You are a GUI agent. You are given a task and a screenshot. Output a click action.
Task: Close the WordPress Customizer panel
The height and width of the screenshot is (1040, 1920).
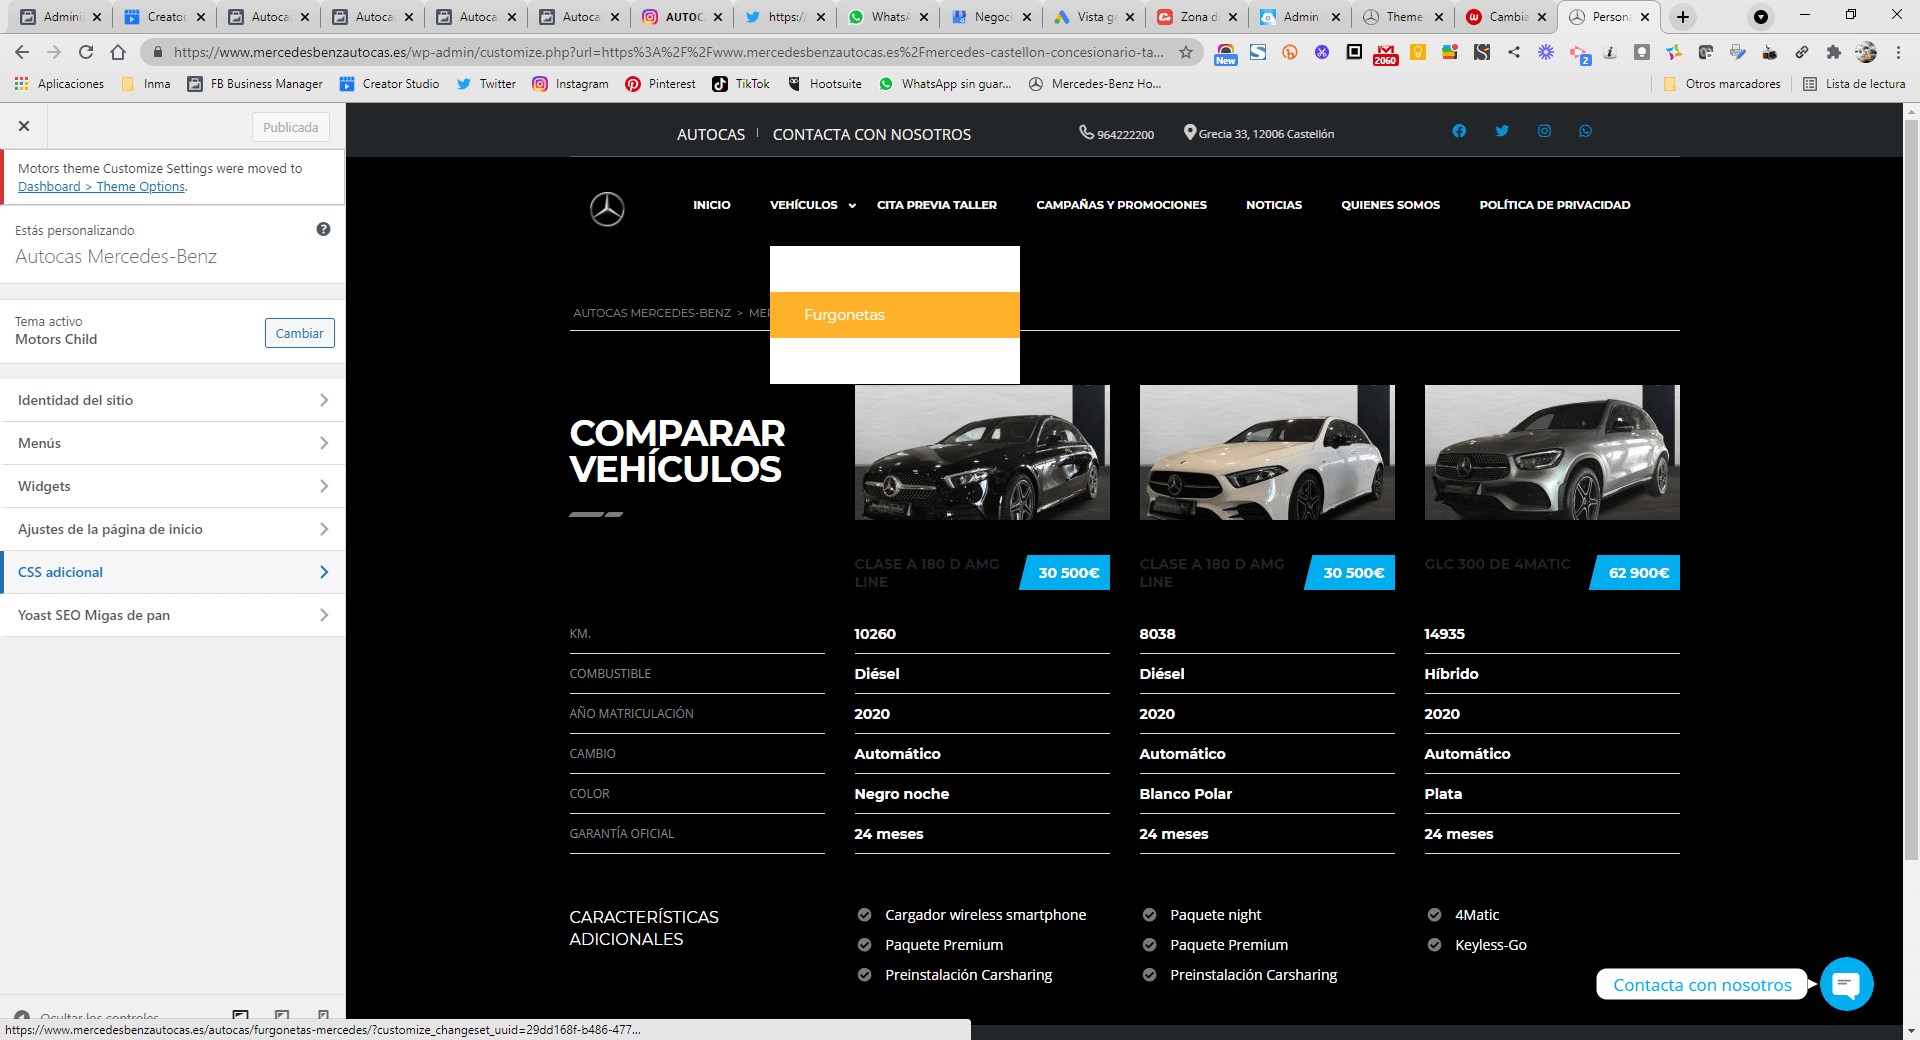tap(24, 126)
